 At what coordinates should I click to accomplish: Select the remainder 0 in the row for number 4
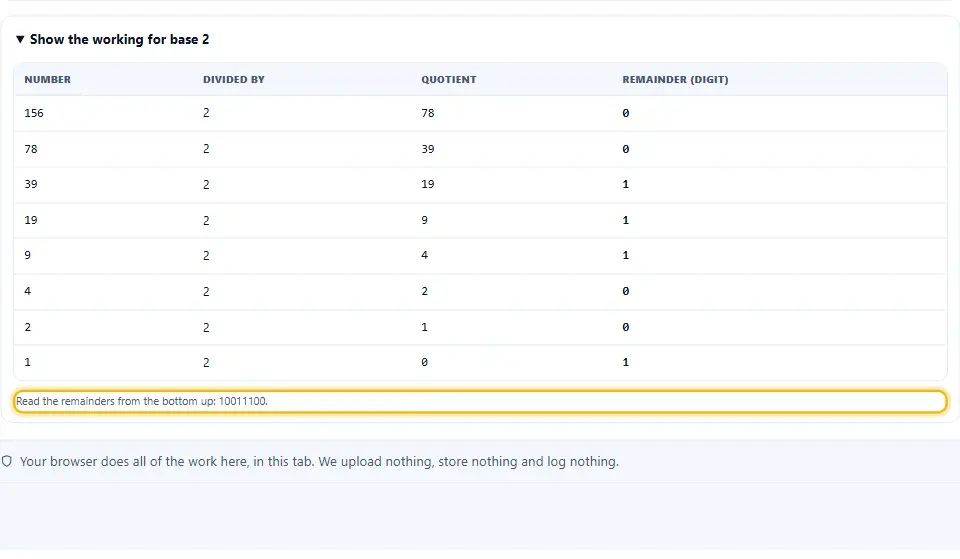(626, 291)
